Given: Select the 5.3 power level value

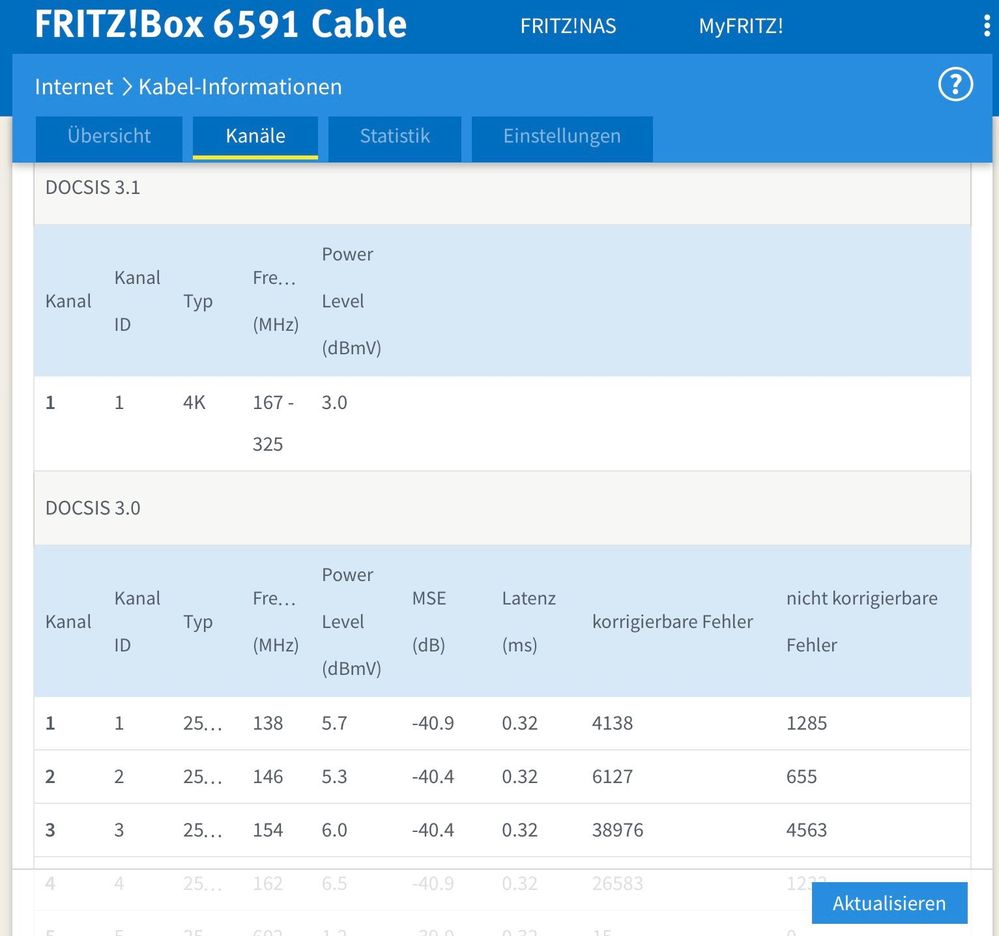Looking at the screenshot, I should pyautogui.click(x=334, y=777).
